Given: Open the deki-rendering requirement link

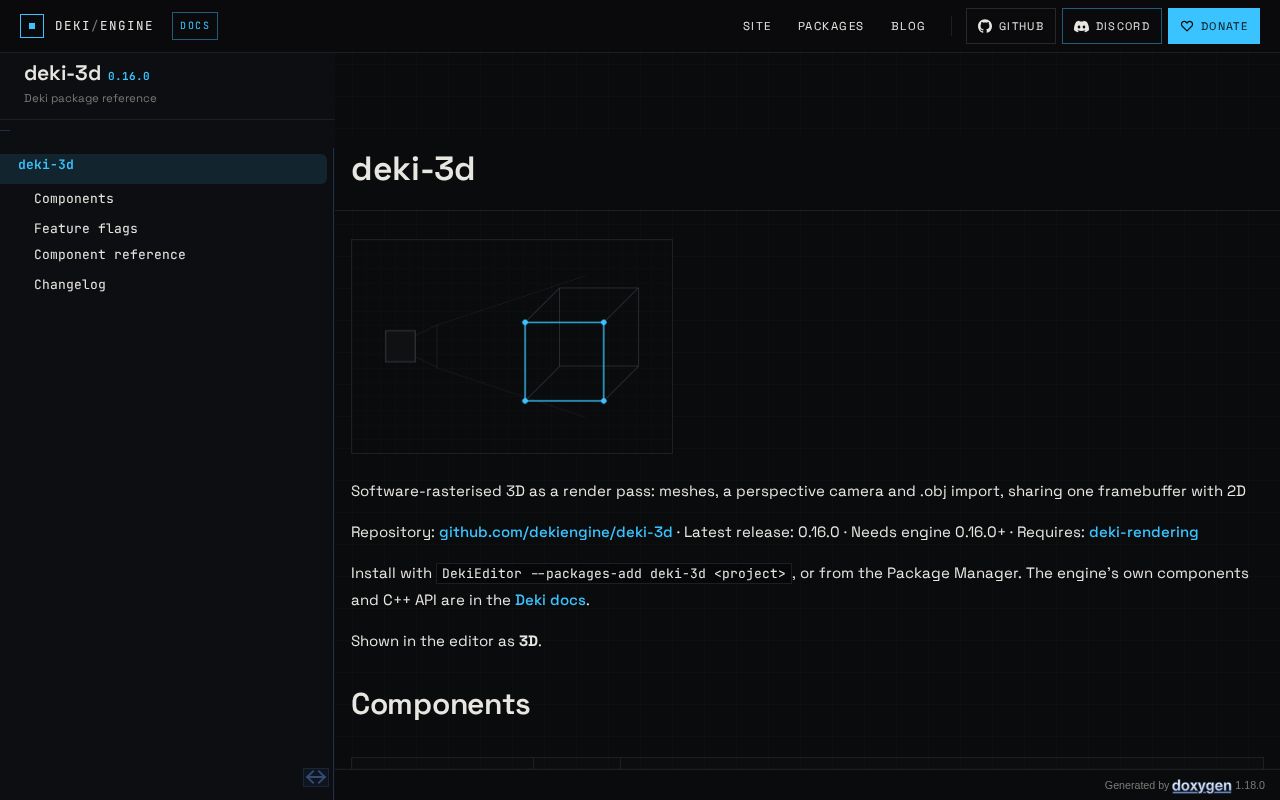Looking at the screenshot, I should coord(1144,532).
